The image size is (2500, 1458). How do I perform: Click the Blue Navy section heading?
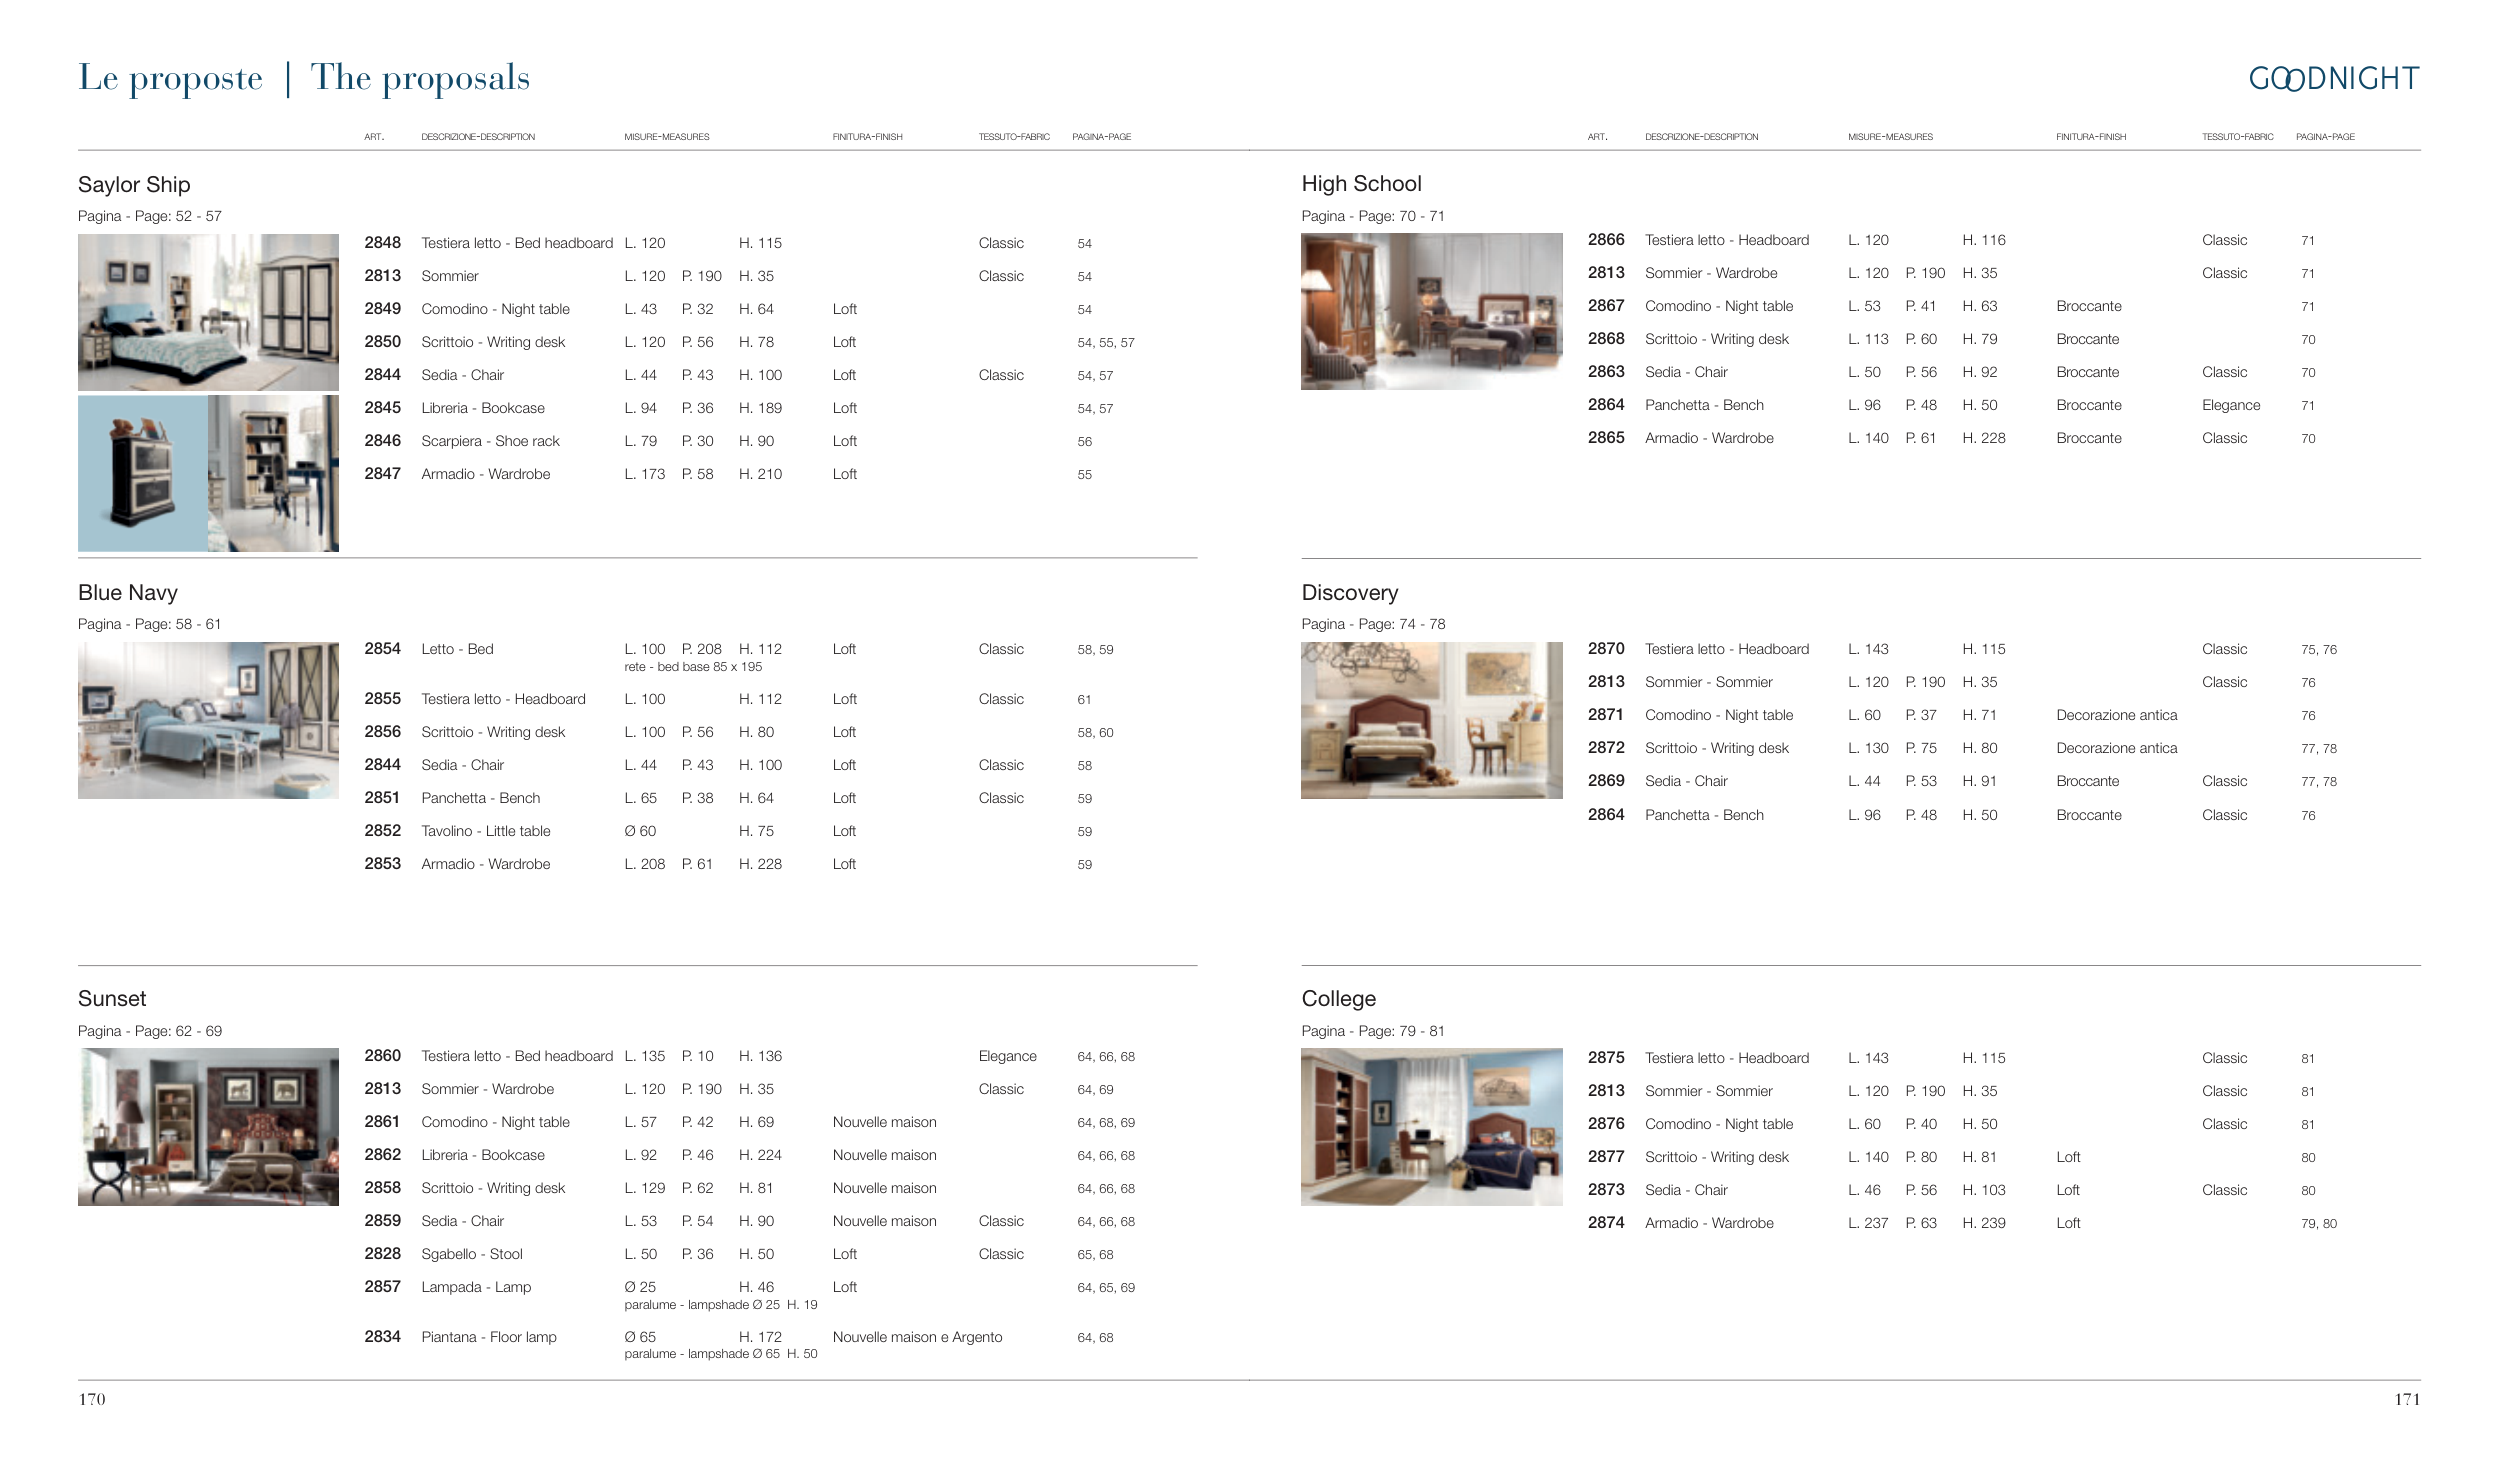128,593
